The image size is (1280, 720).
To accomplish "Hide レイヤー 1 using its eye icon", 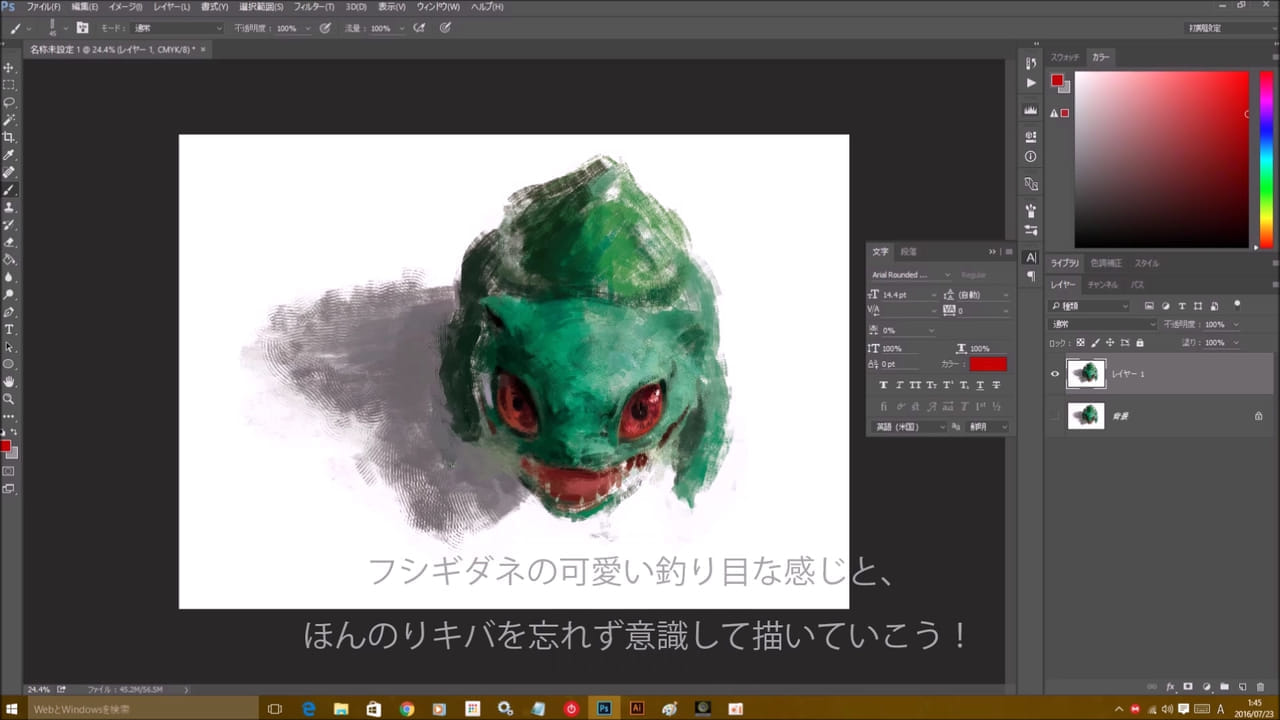I will (1054, 374).
